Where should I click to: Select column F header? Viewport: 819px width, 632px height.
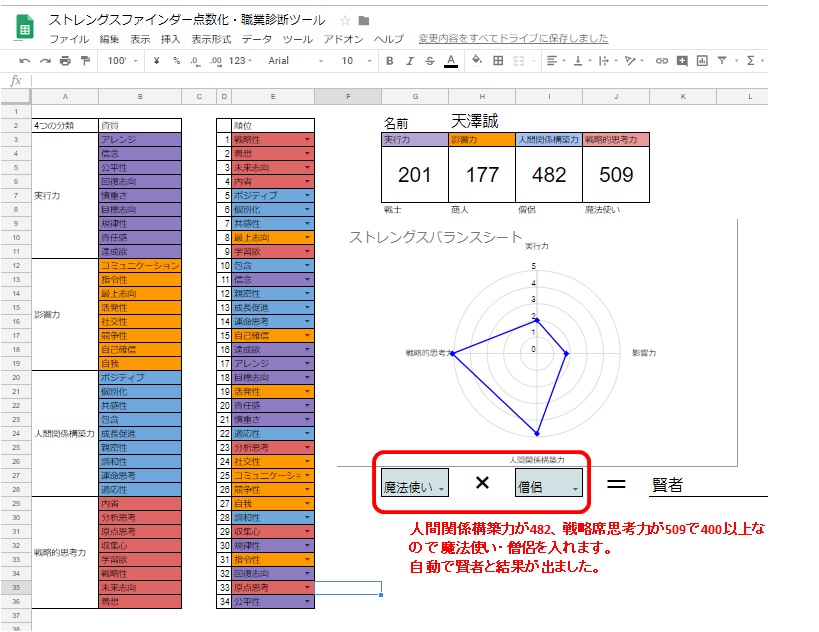(348, 97)
